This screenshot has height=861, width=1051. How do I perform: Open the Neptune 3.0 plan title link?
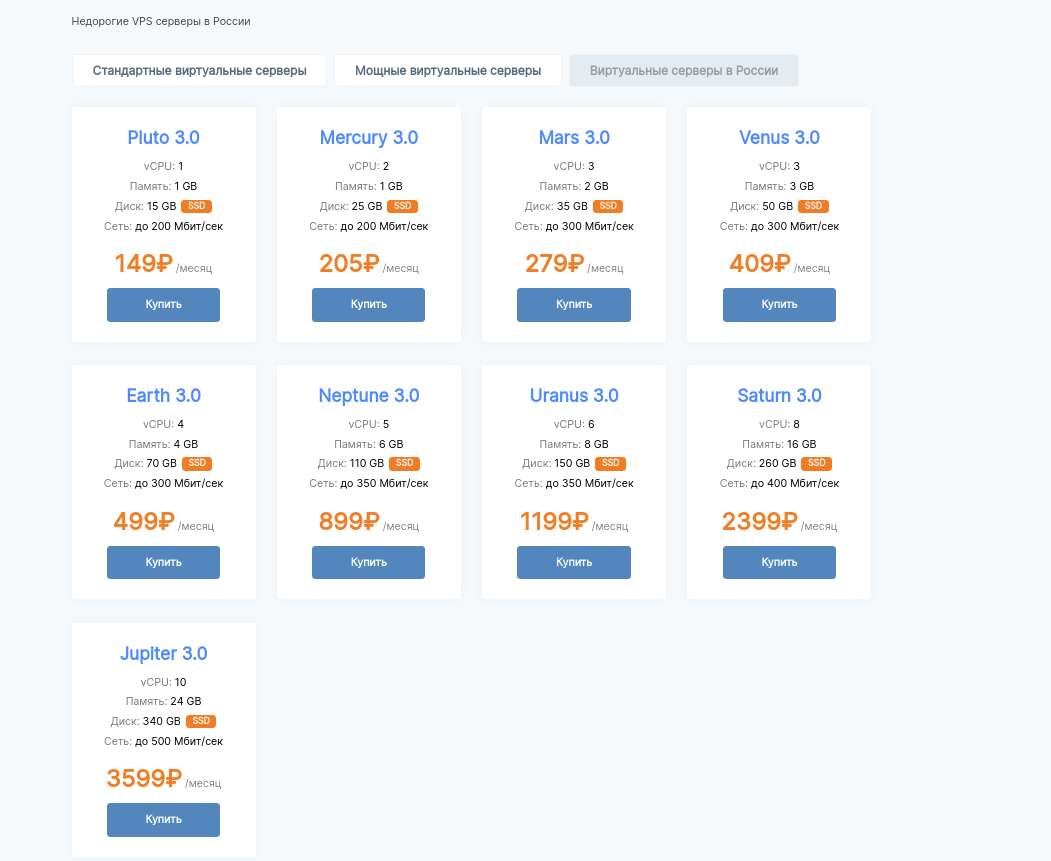pyautogui.click(x=368, y=396)
